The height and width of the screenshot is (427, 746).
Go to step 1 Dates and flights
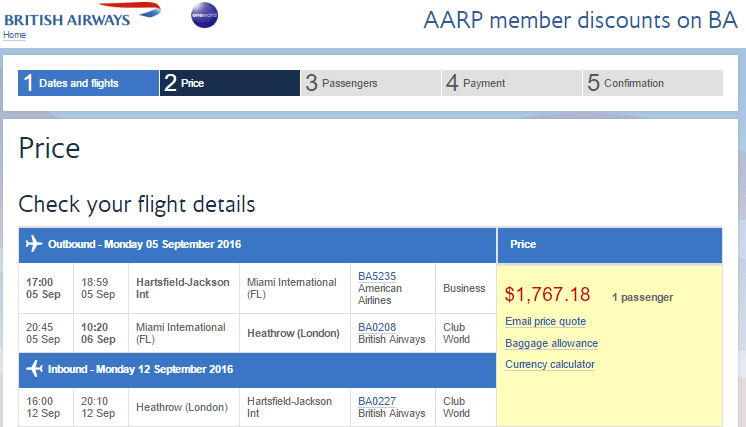click(x=88, y=83)
